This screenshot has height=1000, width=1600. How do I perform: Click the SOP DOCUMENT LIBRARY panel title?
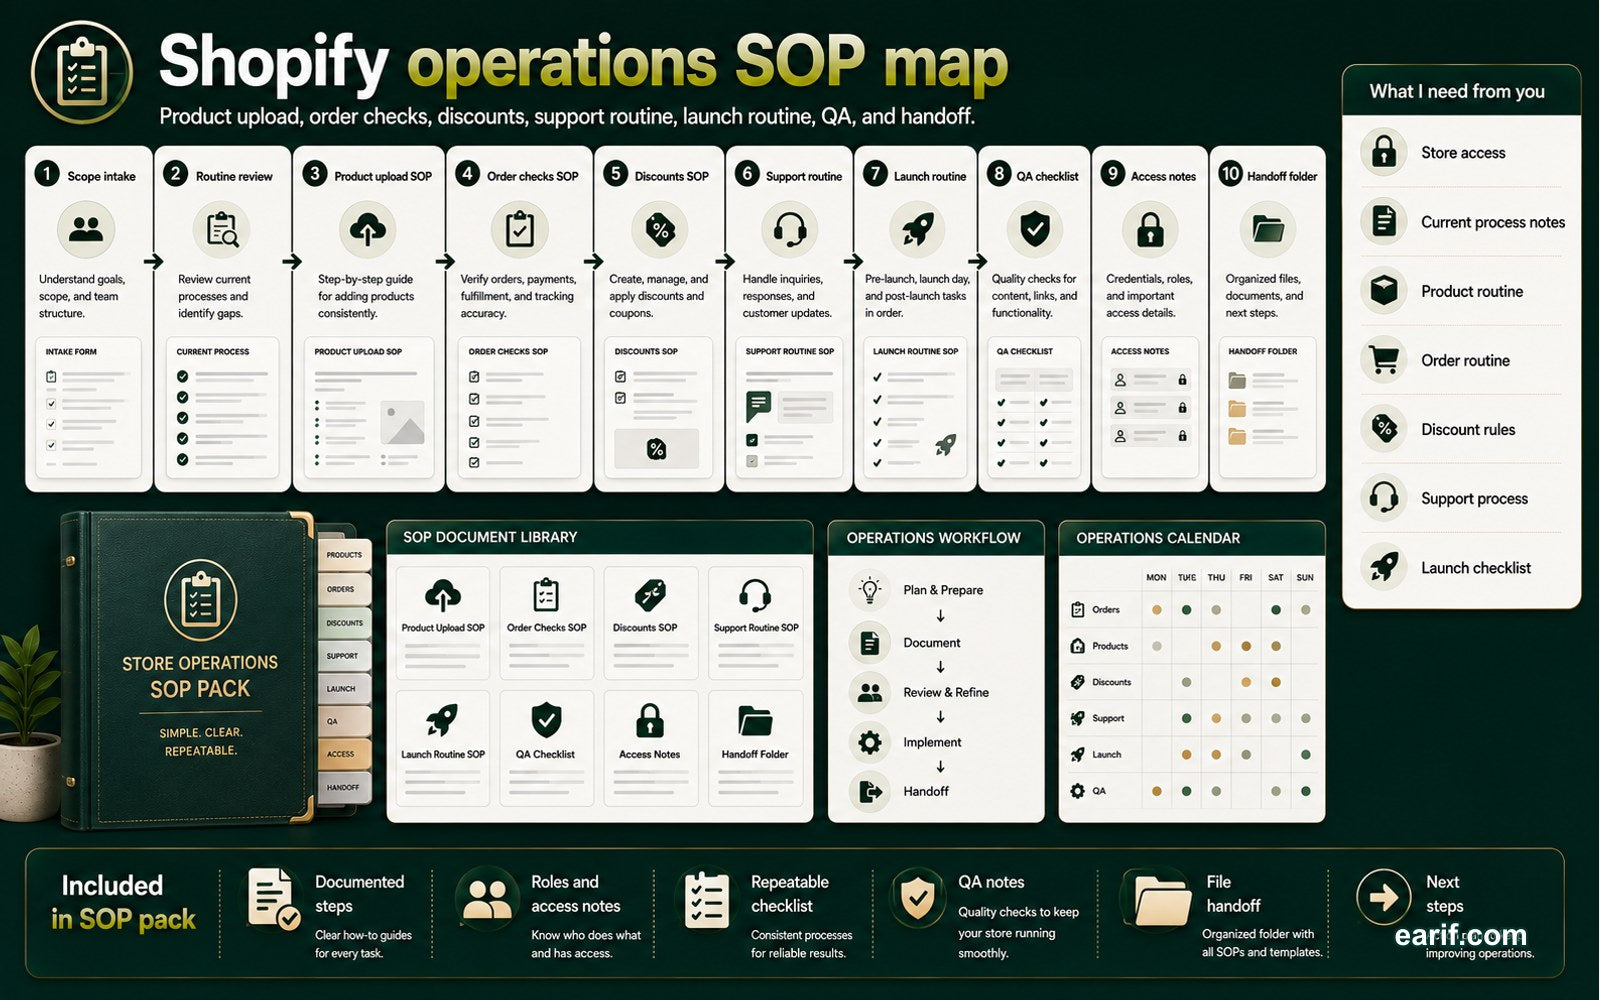click(490, 537)
